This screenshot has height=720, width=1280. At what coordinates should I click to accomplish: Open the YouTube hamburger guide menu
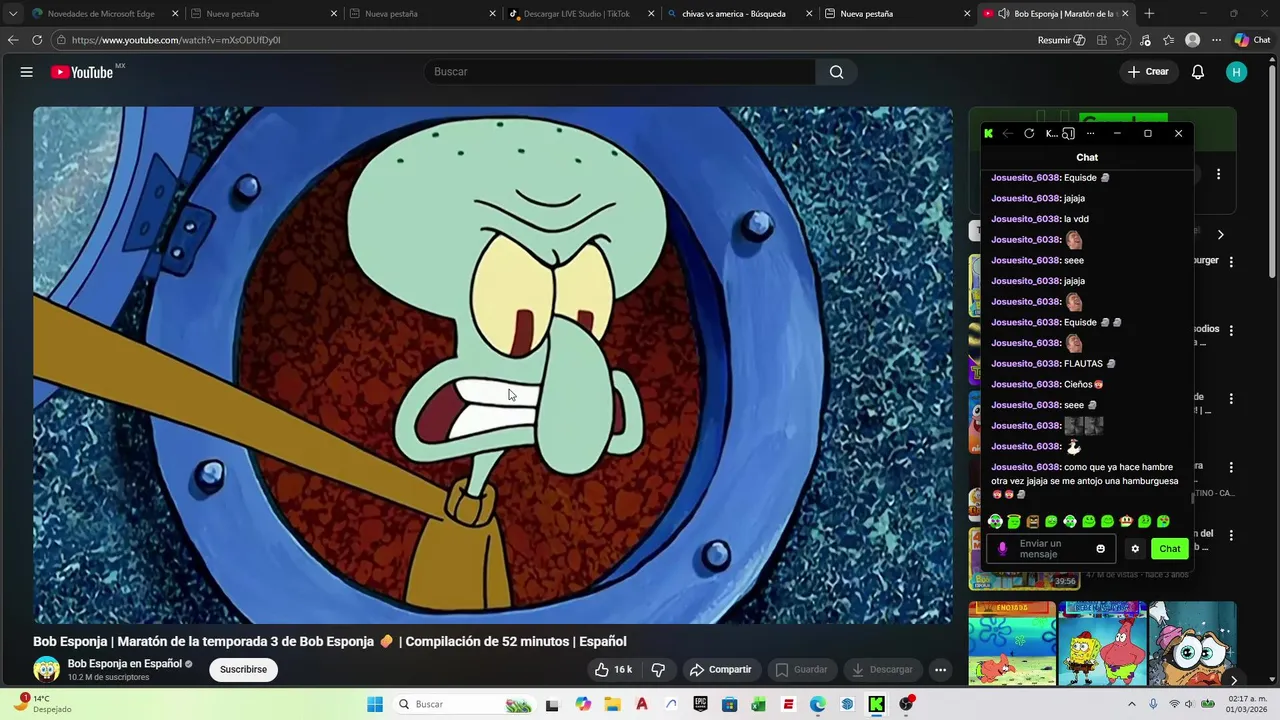pos(27,72)
